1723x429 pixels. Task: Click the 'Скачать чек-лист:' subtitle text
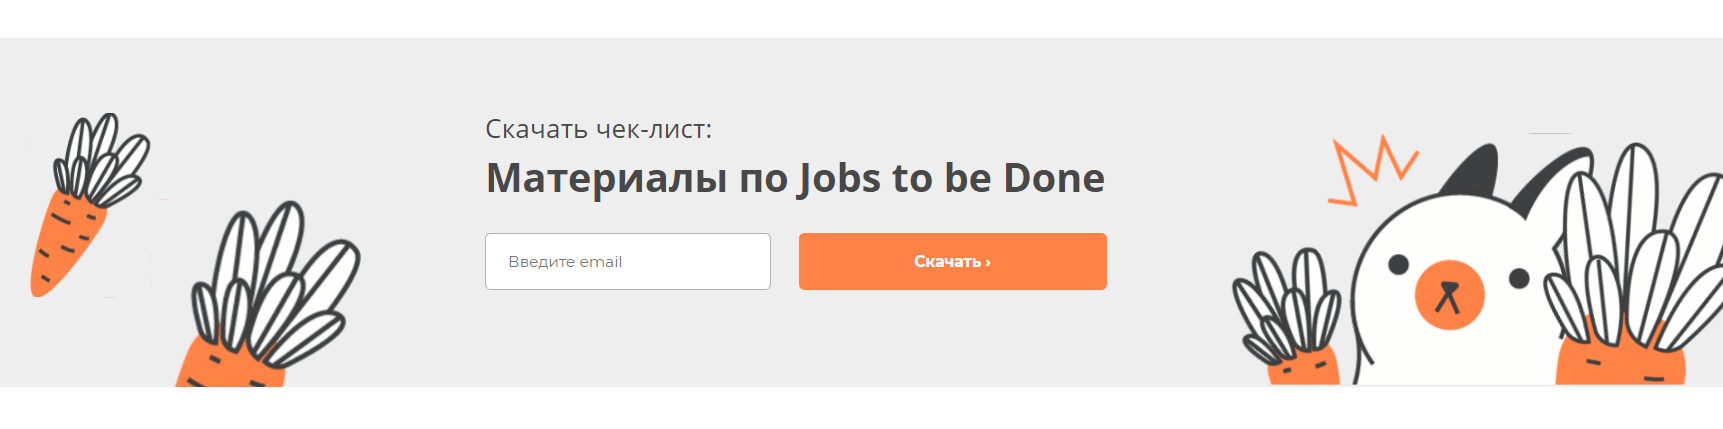pyautogui.click(x=598, y=129)
